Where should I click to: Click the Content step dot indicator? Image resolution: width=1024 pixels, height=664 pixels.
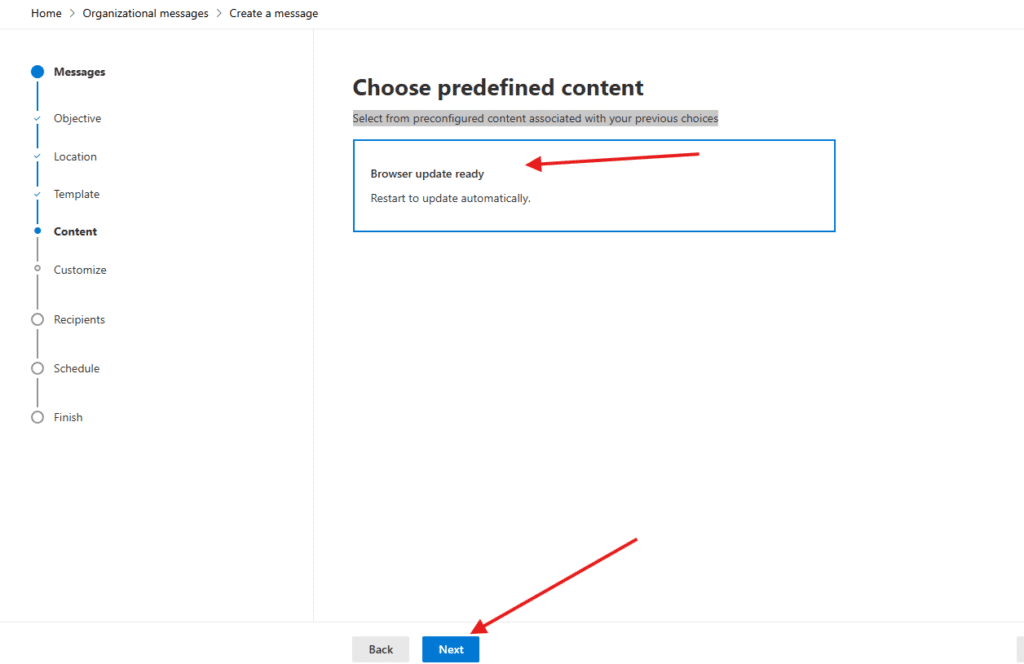click(x=37, y=231)
